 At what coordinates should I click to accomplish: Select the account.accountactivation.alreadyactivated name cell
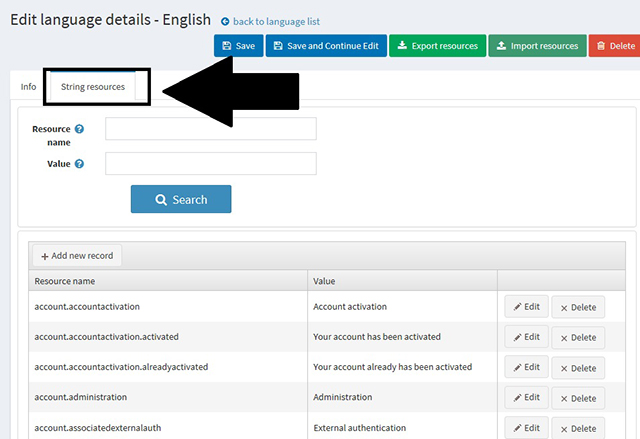coord(168,367)
